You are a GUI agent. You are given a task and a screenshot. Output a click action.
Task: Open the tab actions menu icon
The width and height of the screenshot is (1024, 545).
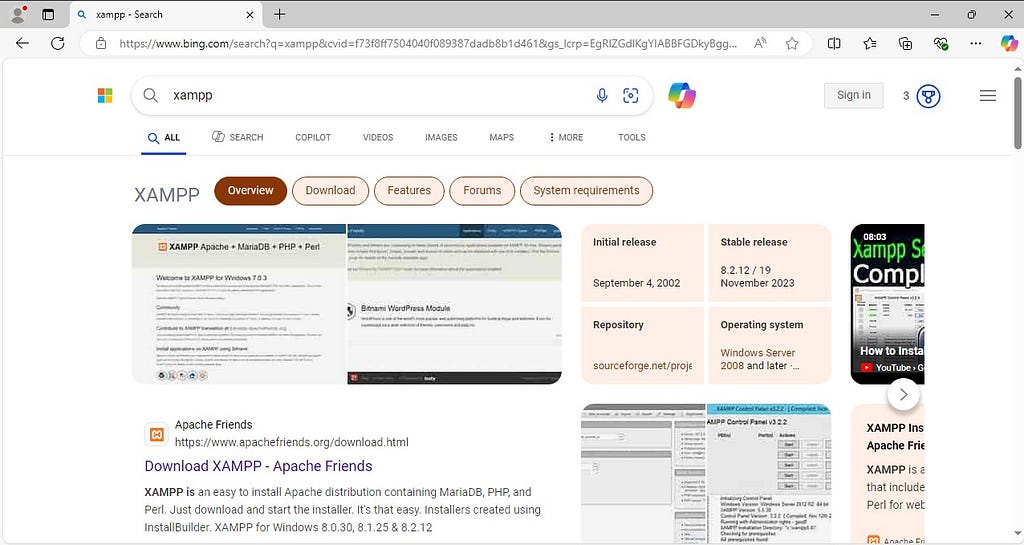coord(48,14)
